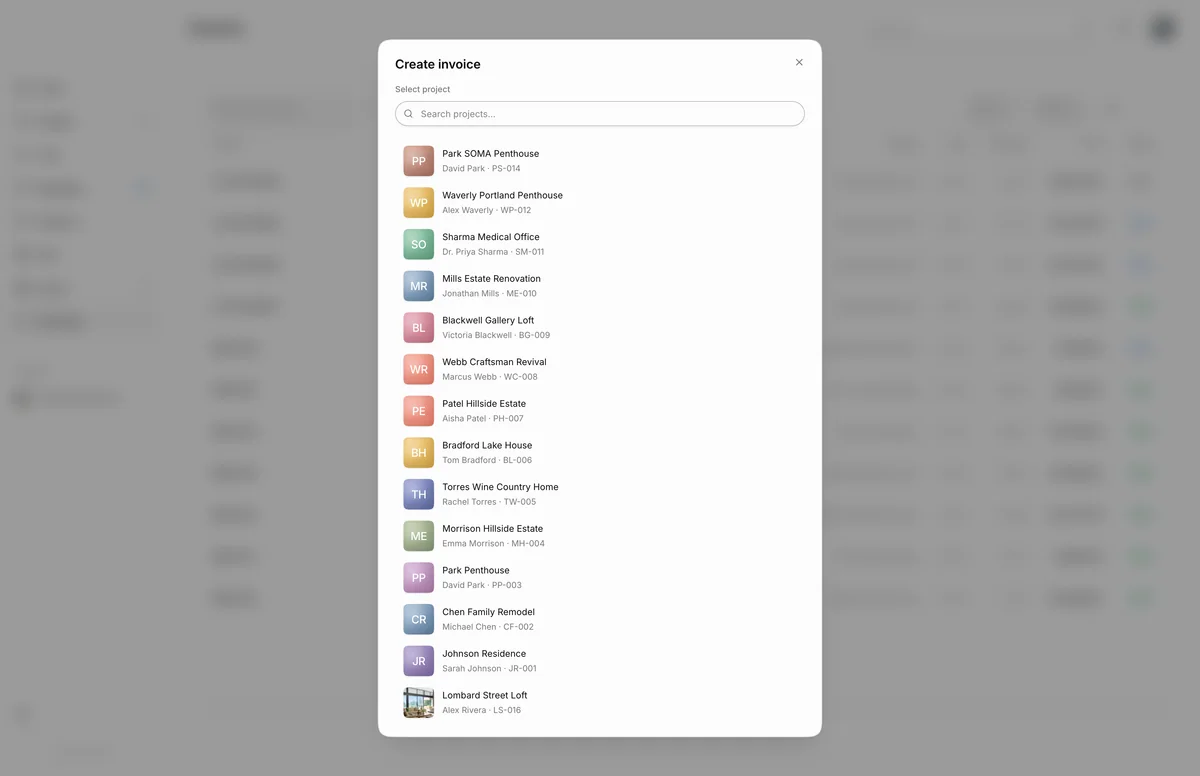Click the Rachel Torres · TW-005 subtitle
The image size is (1200, 776).
(490, 502)
